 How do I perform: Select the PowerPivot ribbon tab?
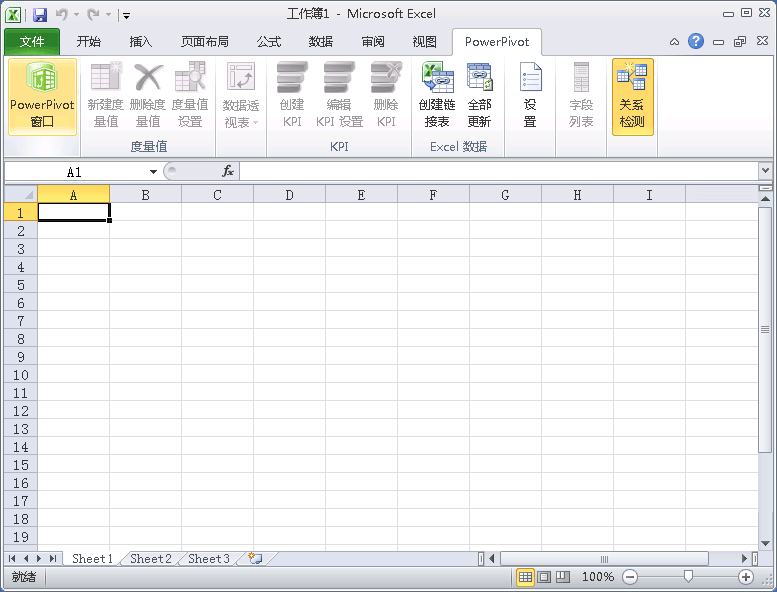pyautogui.click(x=497, y=42)
